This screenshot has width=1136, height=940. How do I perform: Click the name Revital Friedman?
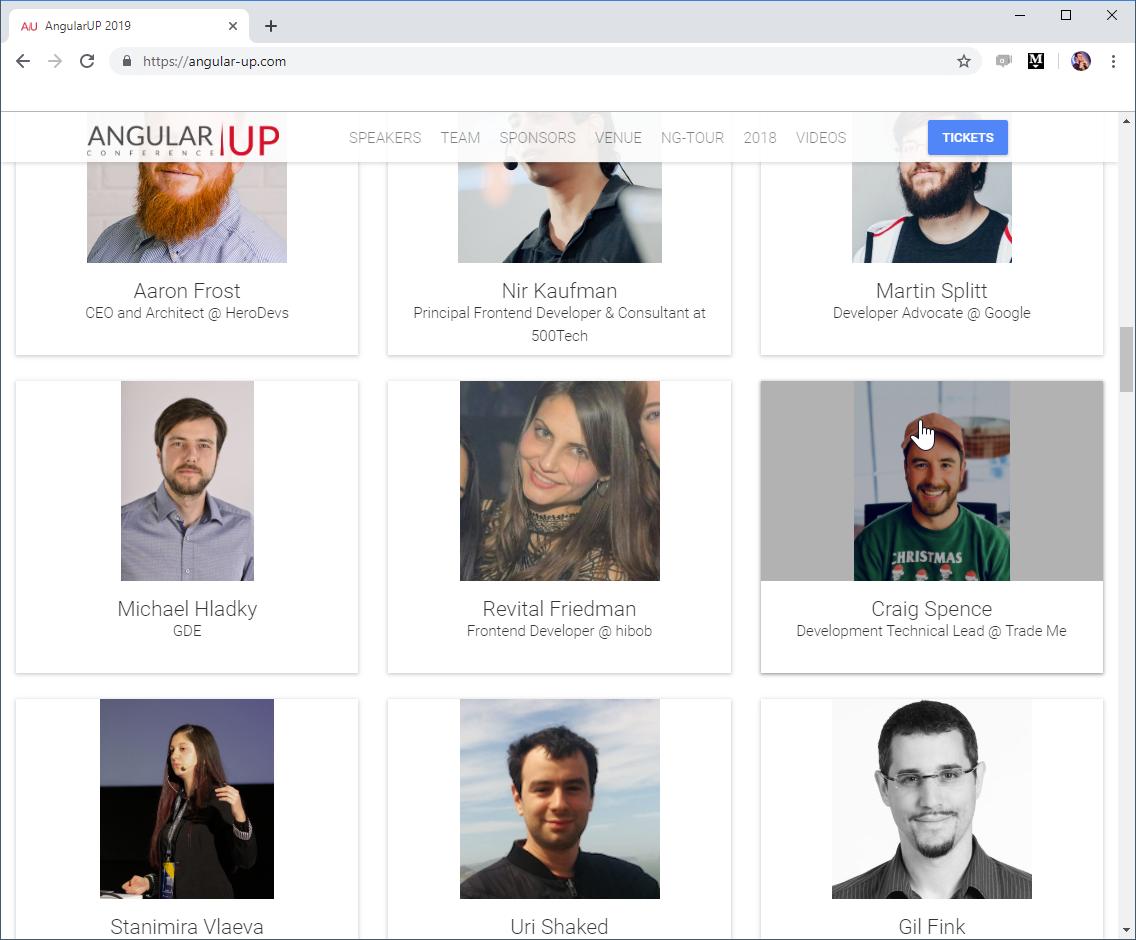pos(559,609)
